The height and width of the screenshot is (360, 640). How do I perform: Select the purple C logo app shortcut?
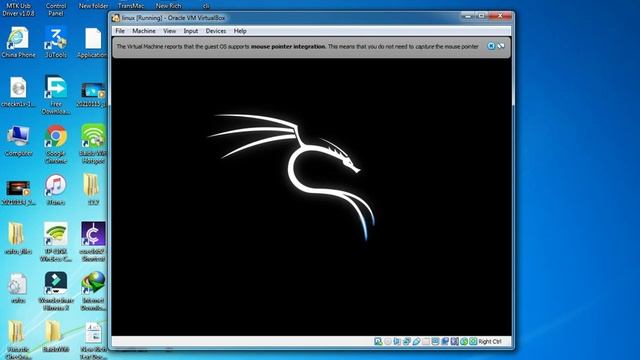[93, 242]
